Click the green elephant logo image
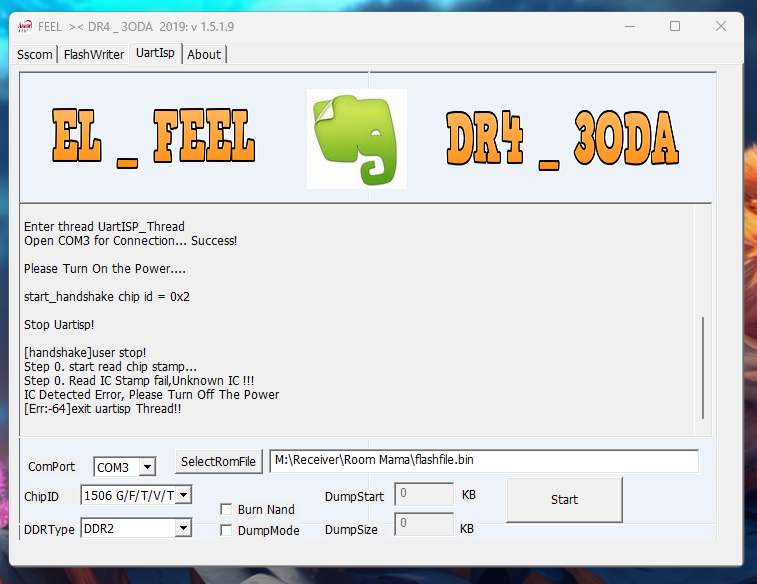The height and width of the screenshot is (584, 757). (357, 139)
